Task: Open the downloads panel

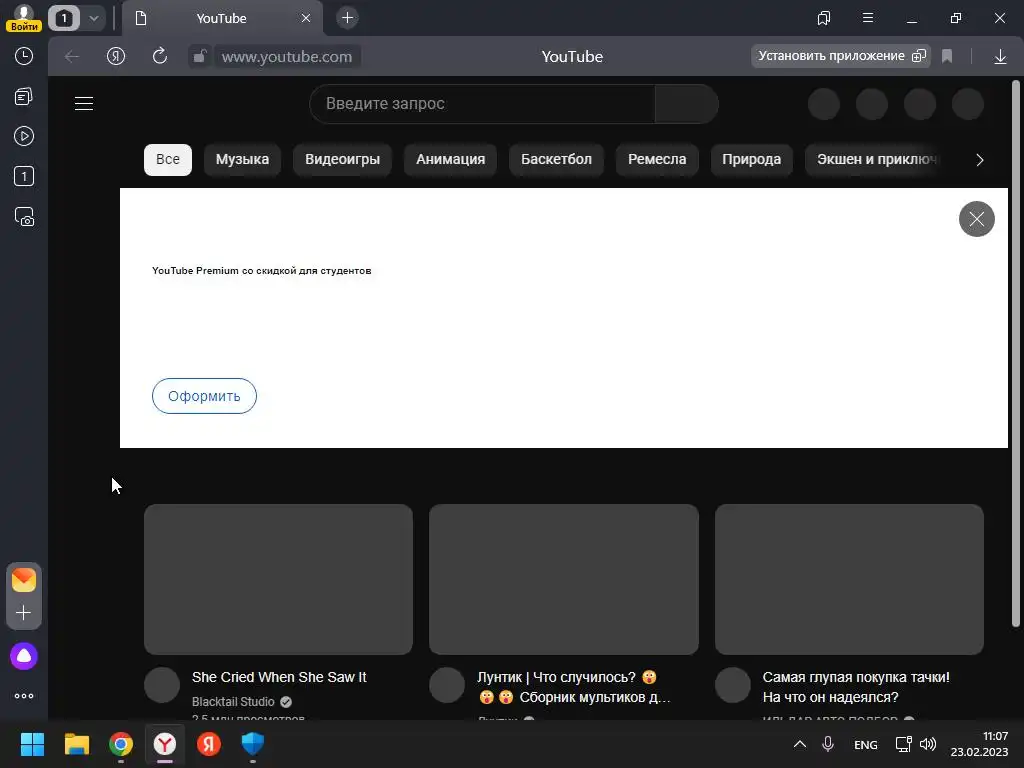Action: [x=1000, y=57]
